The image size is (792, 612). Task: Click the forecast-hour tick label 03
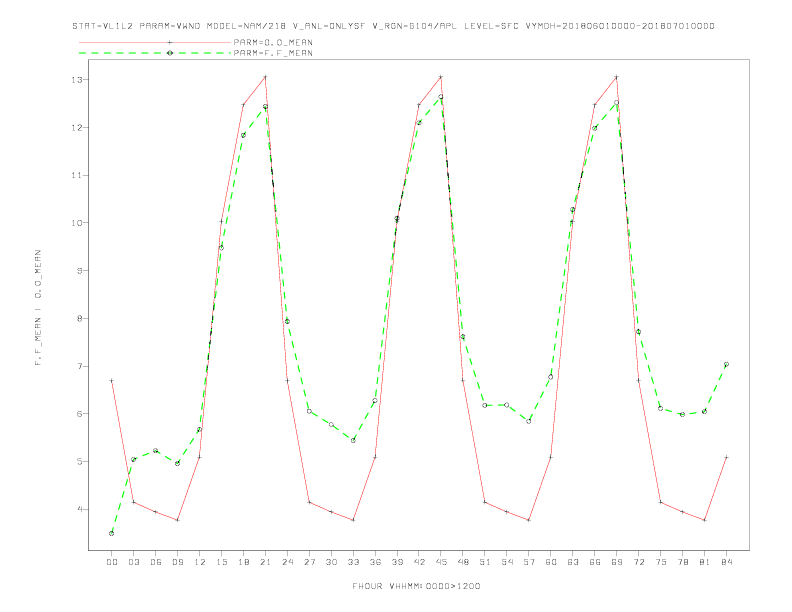134,562
